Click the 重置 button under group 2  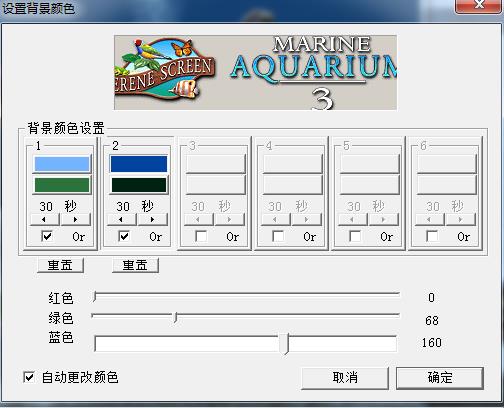[x=135, y=265]
